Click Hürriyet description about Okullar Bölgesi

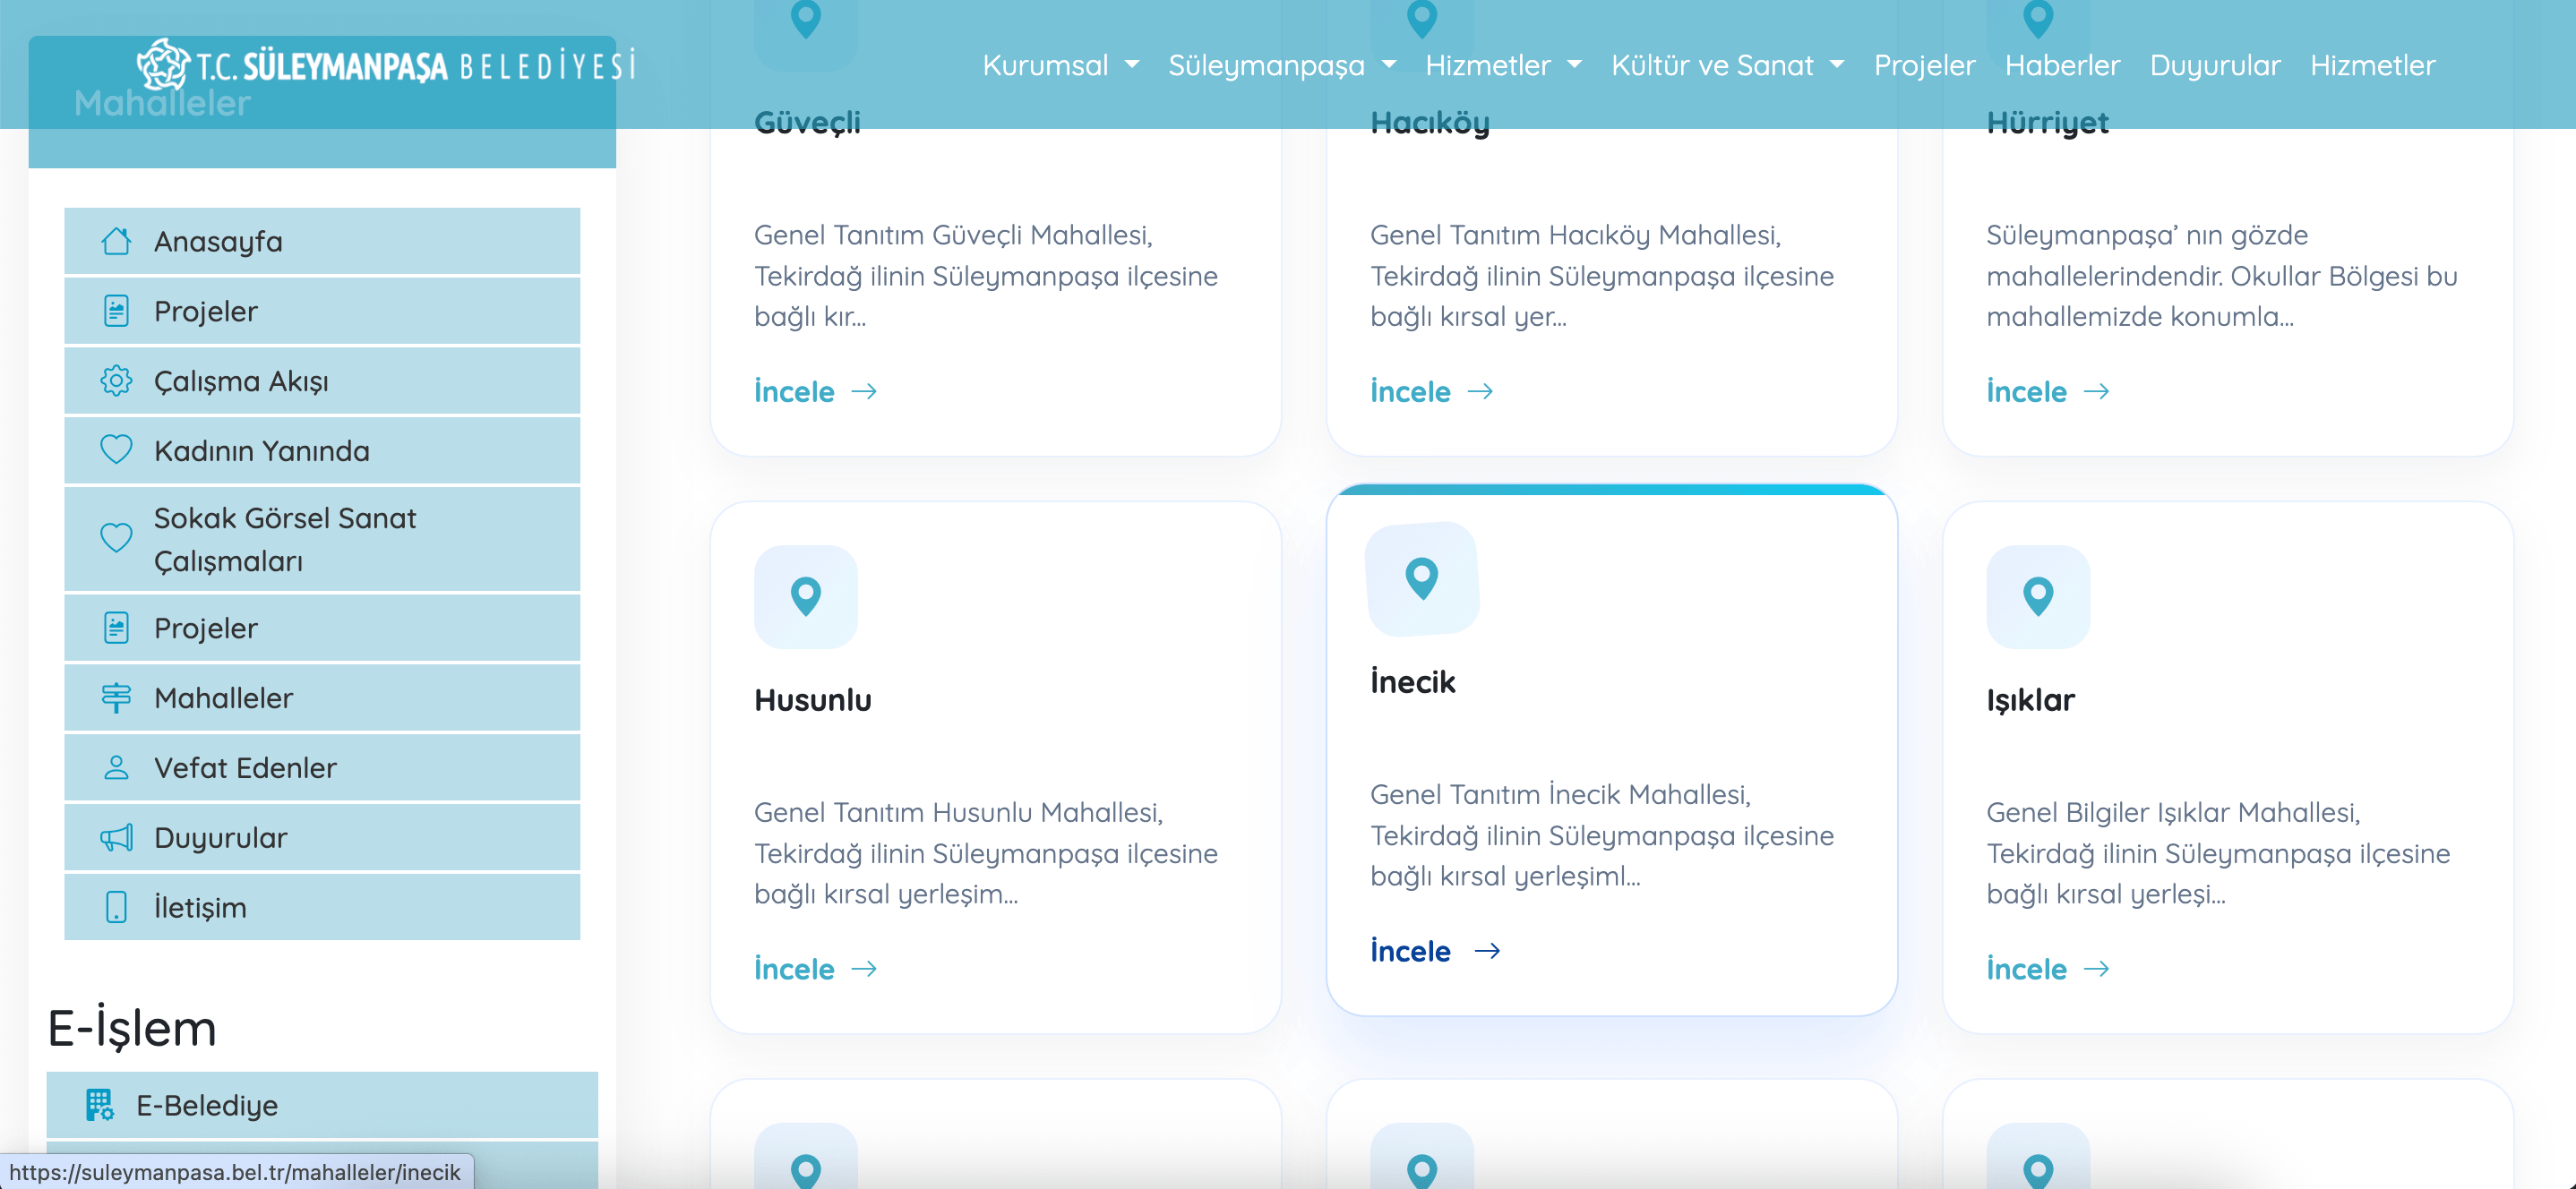point(2222,276)
